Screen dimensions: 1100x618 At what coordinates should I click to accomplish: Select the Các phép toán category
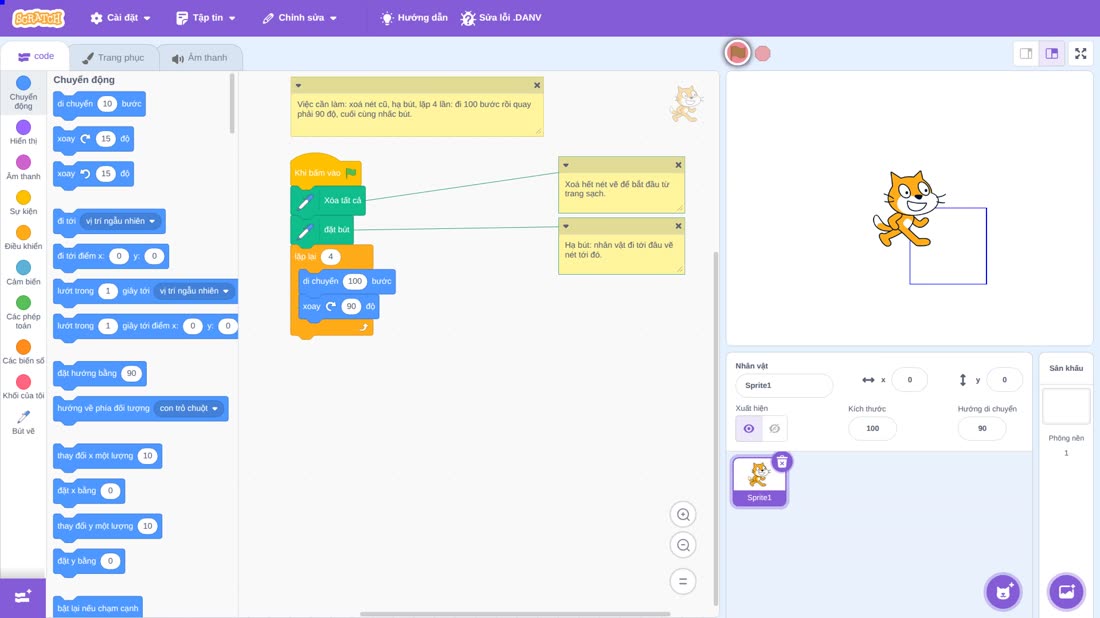(x=23, y=312)
